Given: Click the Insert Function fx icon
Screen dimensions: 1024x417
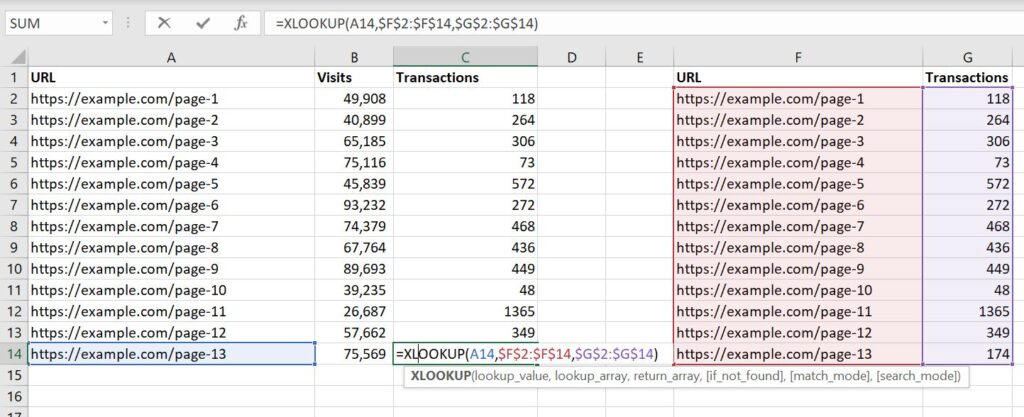Looking at the screenshot, I should [x=240, y=23].
